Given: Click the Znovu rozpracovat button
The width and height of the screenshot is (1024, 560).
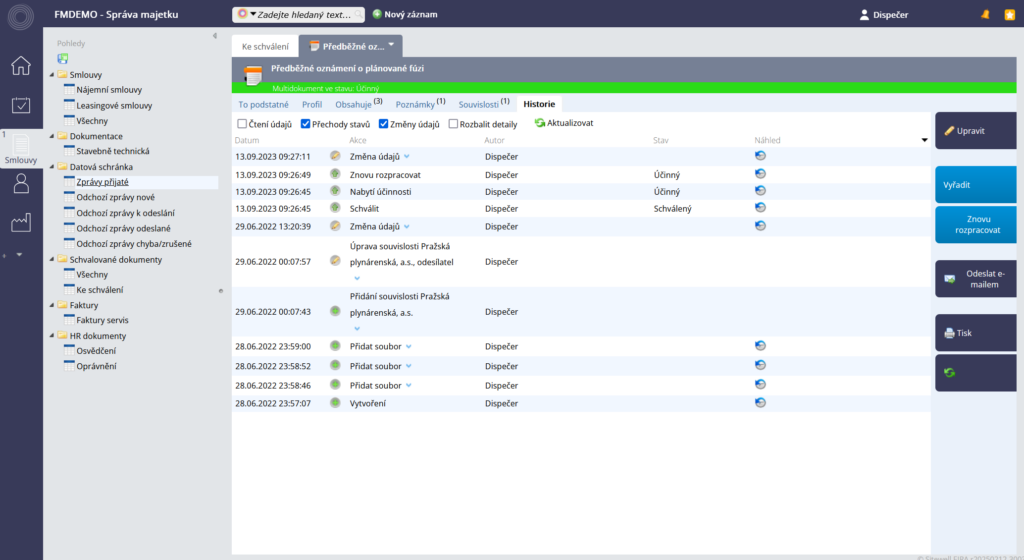Looking at the screenshot, I should point(976,225).
